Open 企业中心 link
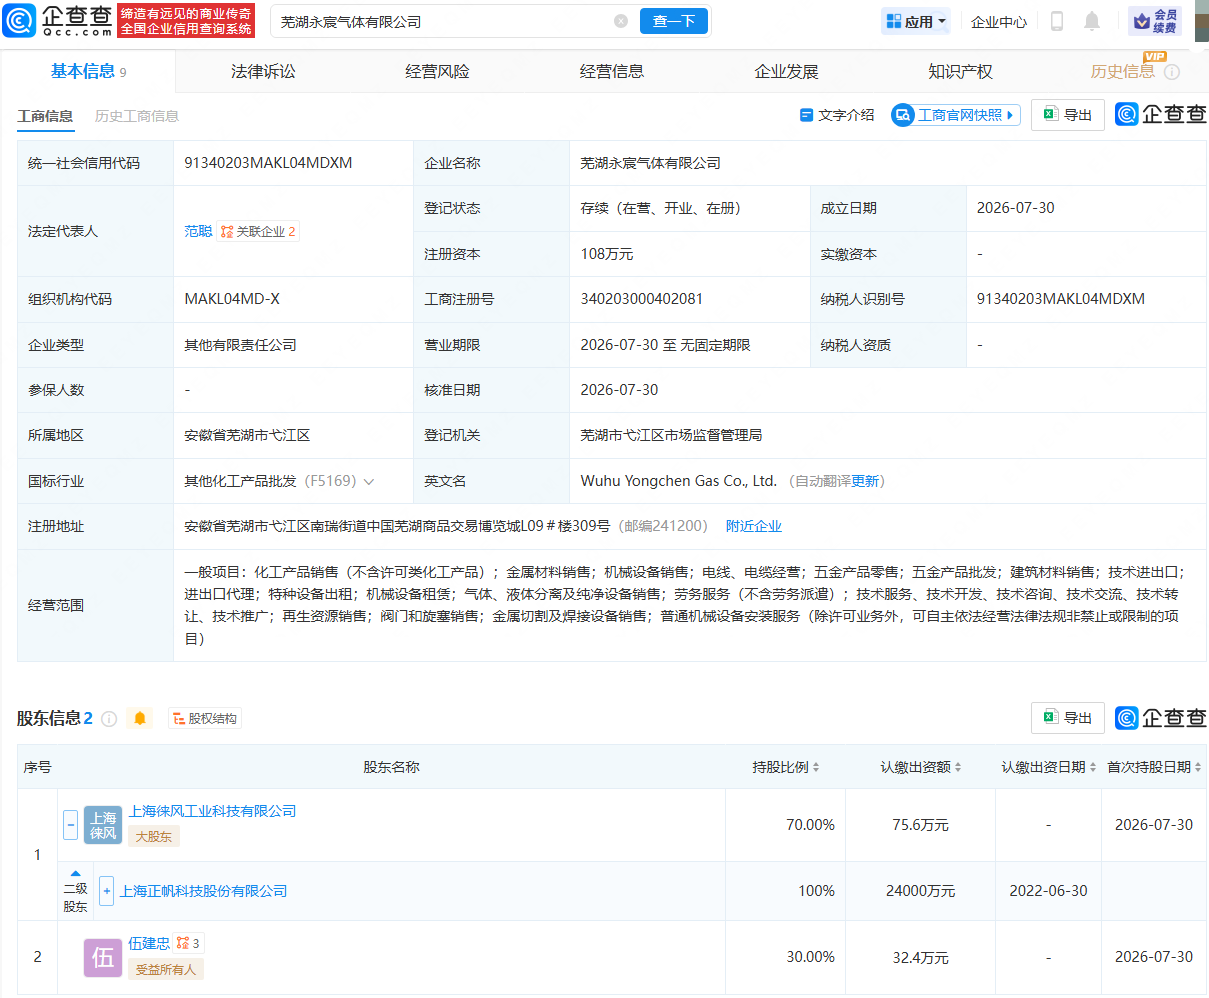This screenshot has height=998, width=1209. 998,22
